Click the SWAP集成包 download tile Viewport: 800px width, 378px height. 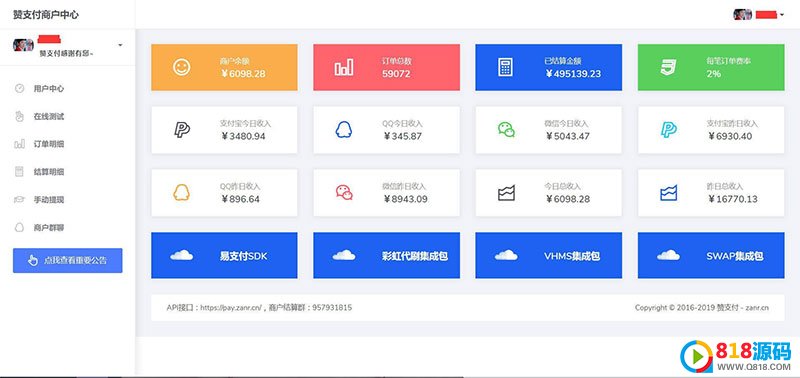pyautogui.click(x=711, y=255)
